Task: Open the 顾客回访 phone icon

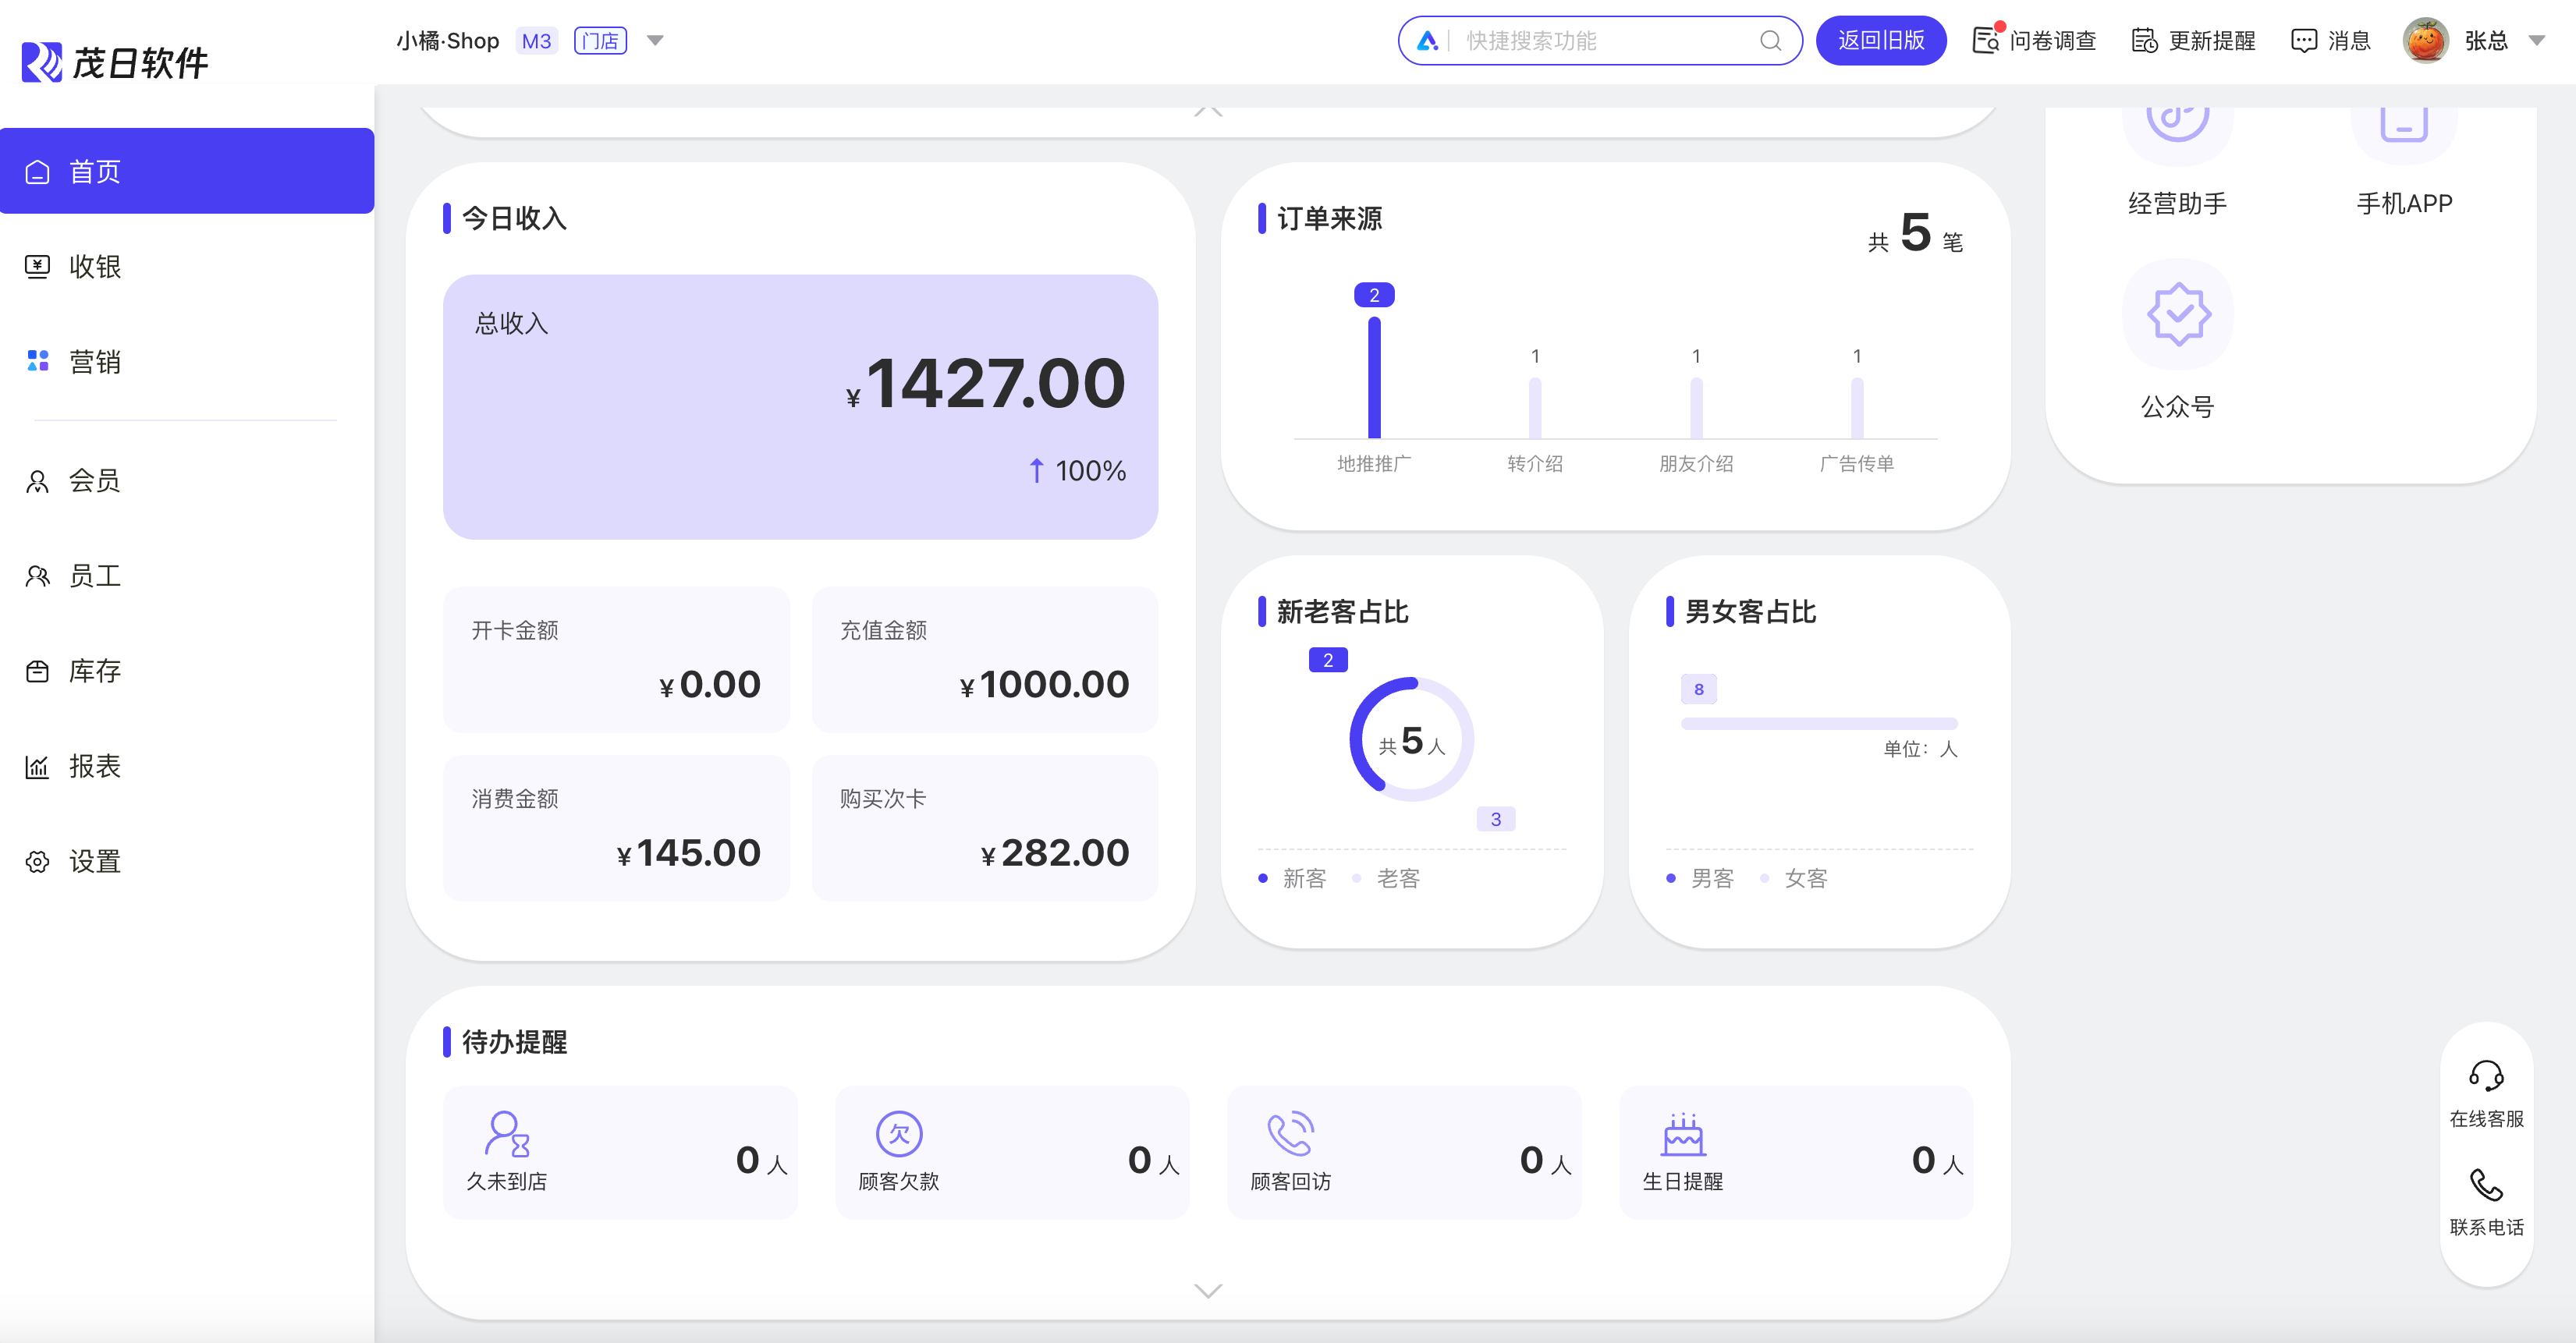Action: (1290, 1134)
